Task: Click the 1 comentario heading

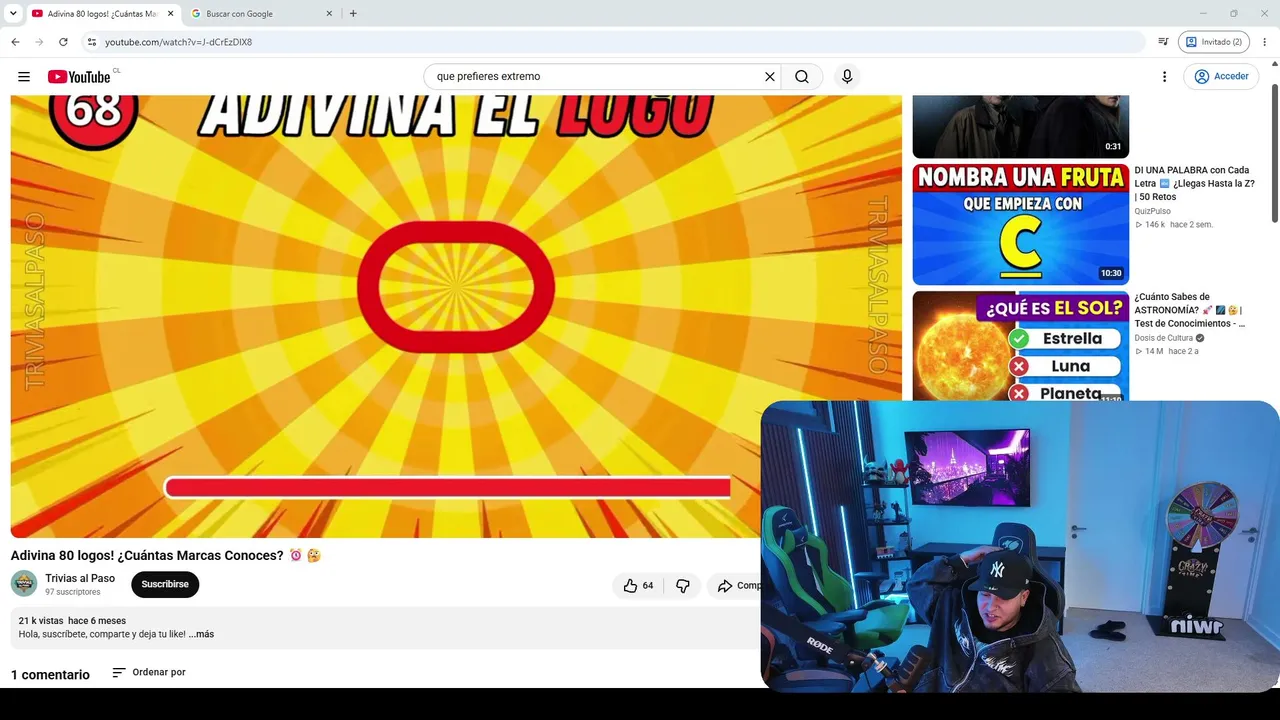Action: [x=50, y=675]
